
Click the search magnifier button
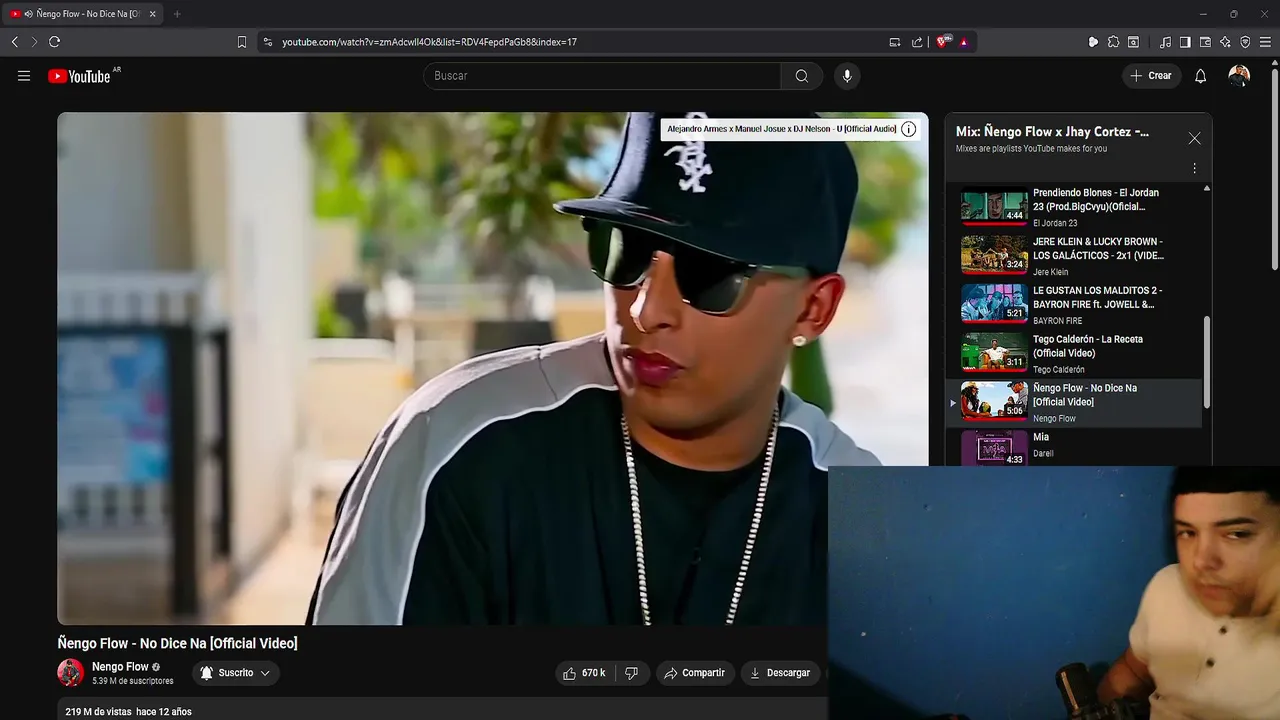[802, 76]
